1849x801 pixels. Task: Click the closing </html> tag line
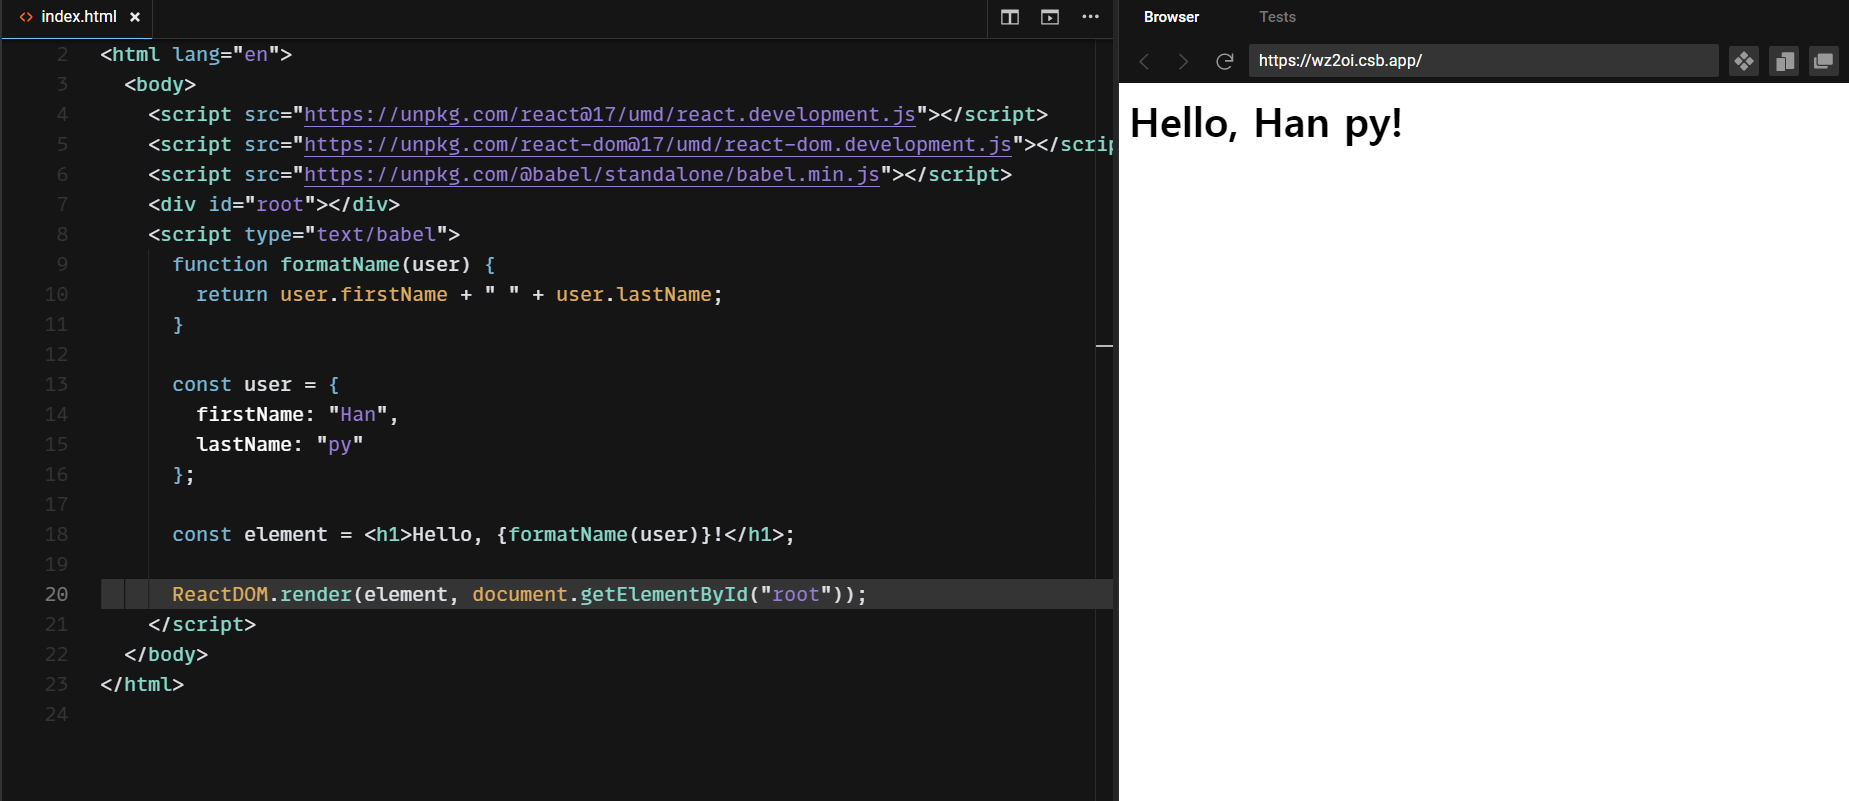[x=142, y=684]
